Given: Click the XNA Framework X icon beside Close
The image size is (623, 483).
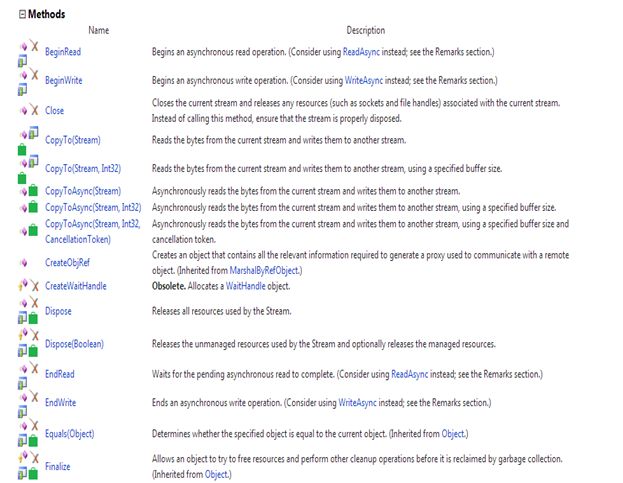Looking at the screenshot, I should click(35, 110).
